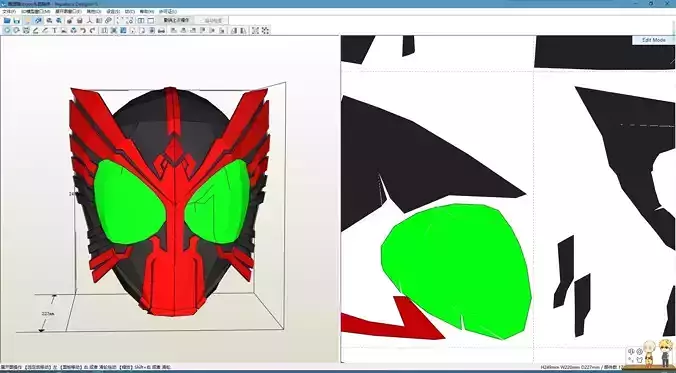Image resolution: width=676 pixels, height=373 pixels.
Task: Open the 文件(F) menu
Action: 9,12
